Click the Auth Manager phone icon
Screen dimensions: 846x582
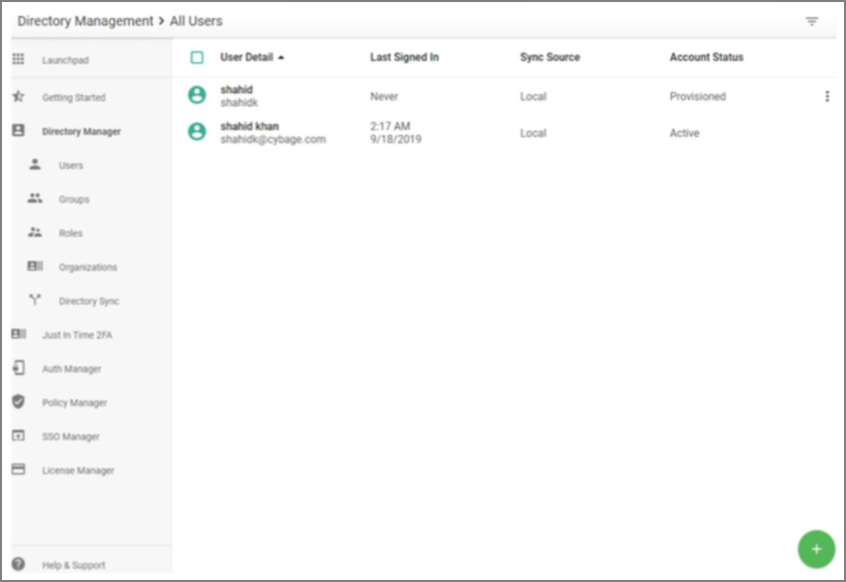[18, 368]
